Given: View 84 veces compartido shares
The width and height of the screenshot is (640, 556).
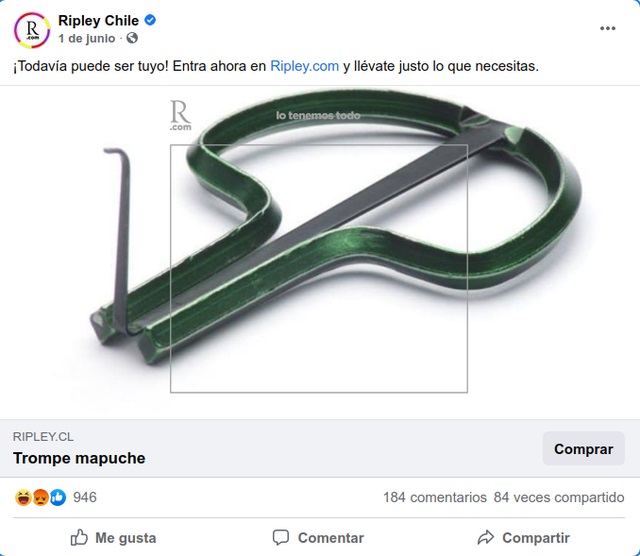Looking at the screenshot, I should click(x=559, y=497).
